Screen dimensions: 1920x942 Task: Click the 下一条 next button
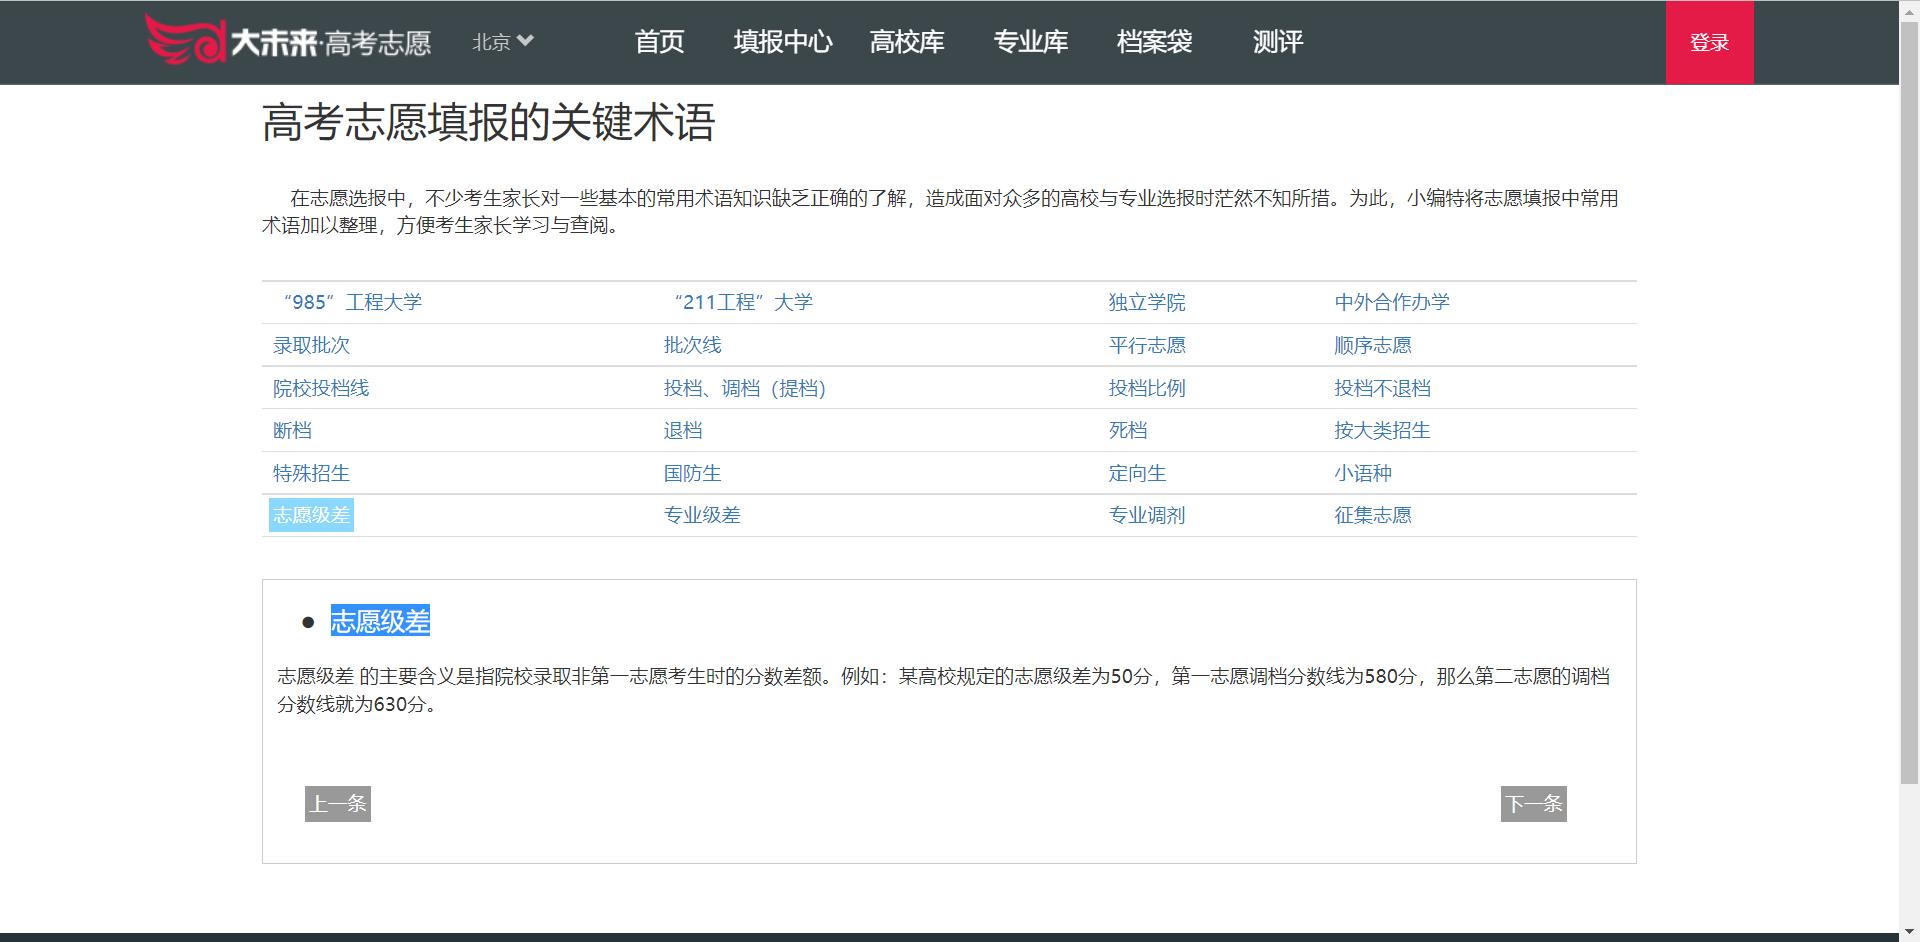tap(1533, 803)
